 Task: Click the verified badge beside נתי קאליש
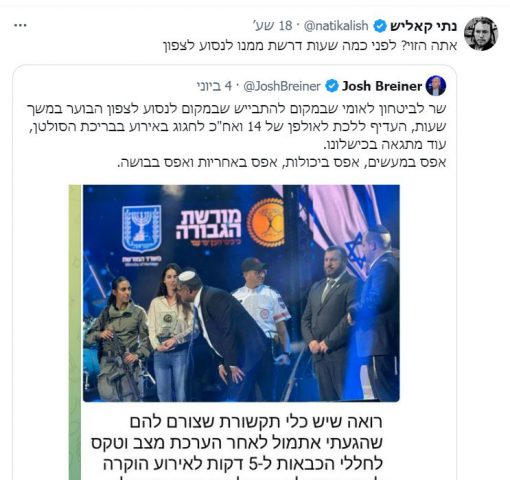(x=380, y=26)
